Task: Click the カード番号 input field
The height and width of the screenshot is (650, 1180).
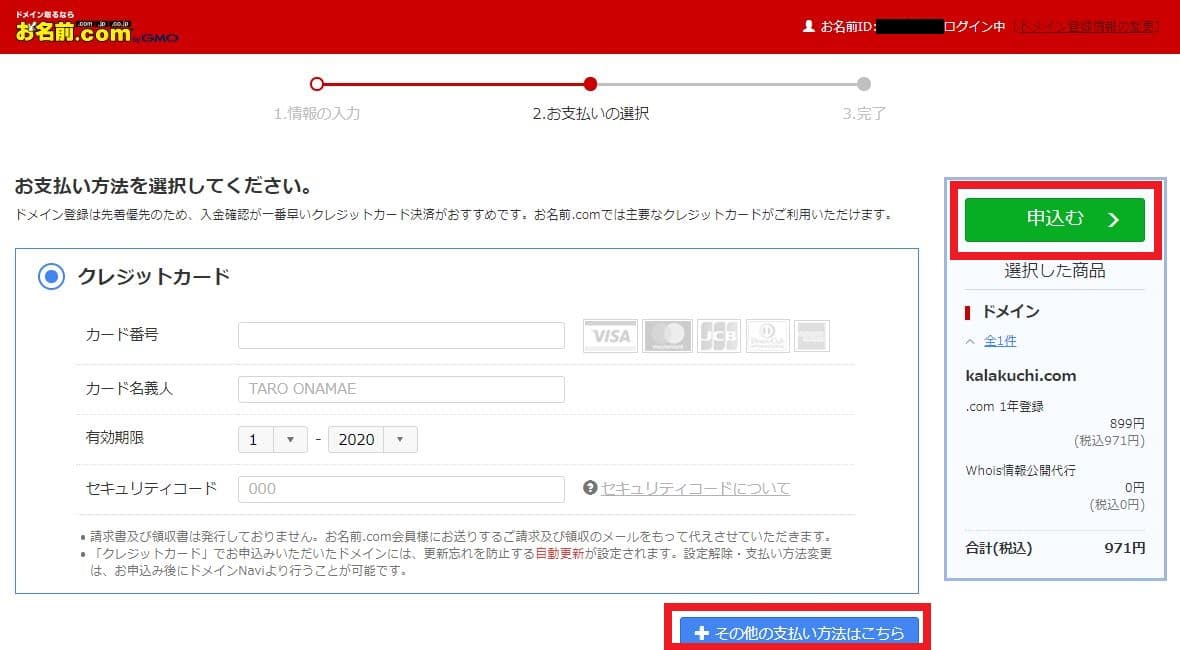Action: point(401,336)
